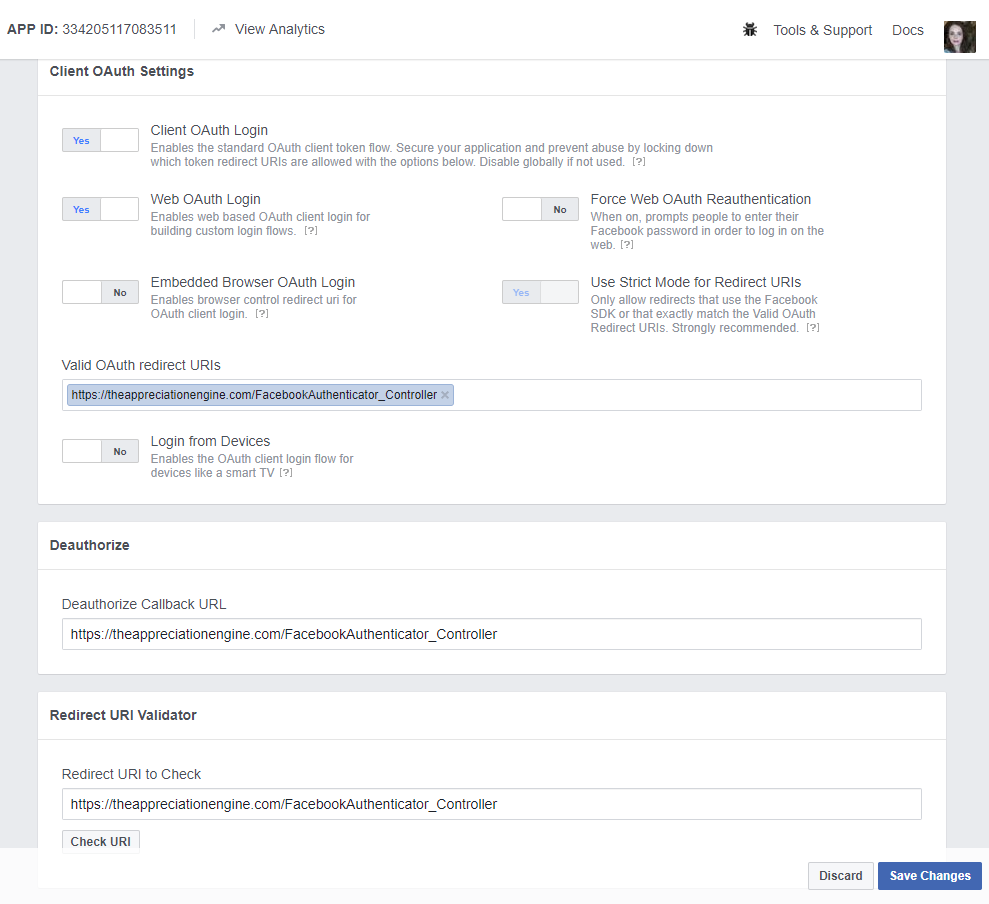This screenshot has width=989, height=904.
Task: Open the user profile picture
Action: tap(959, 37)
